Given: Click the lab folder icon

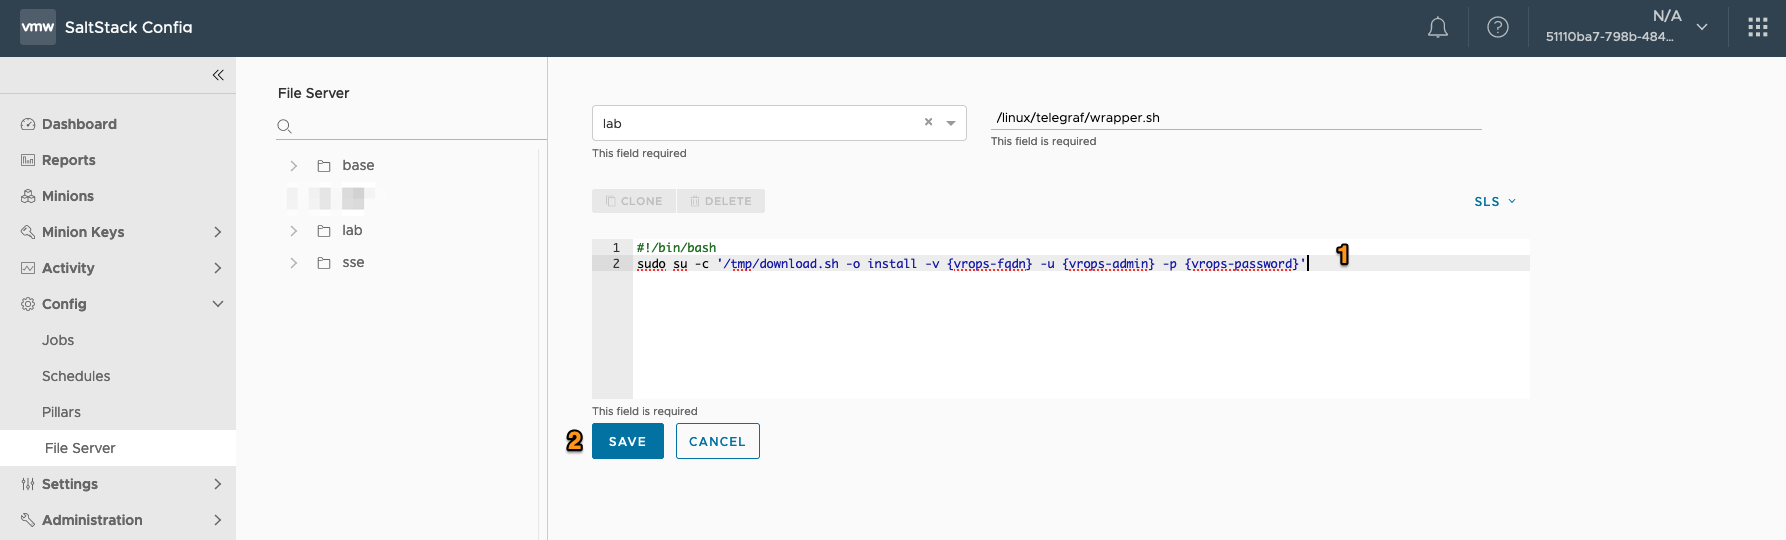Looking at the screenshot, I should coord(324,231).
